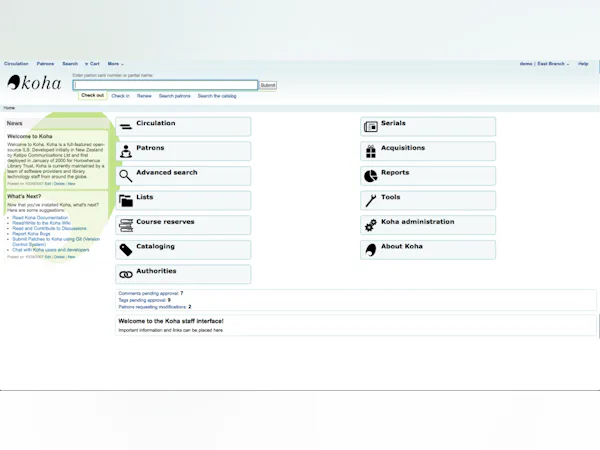Open the Authorities chain-link icon
The width and height of the screenshot is (600, 450).
(126, 274)
